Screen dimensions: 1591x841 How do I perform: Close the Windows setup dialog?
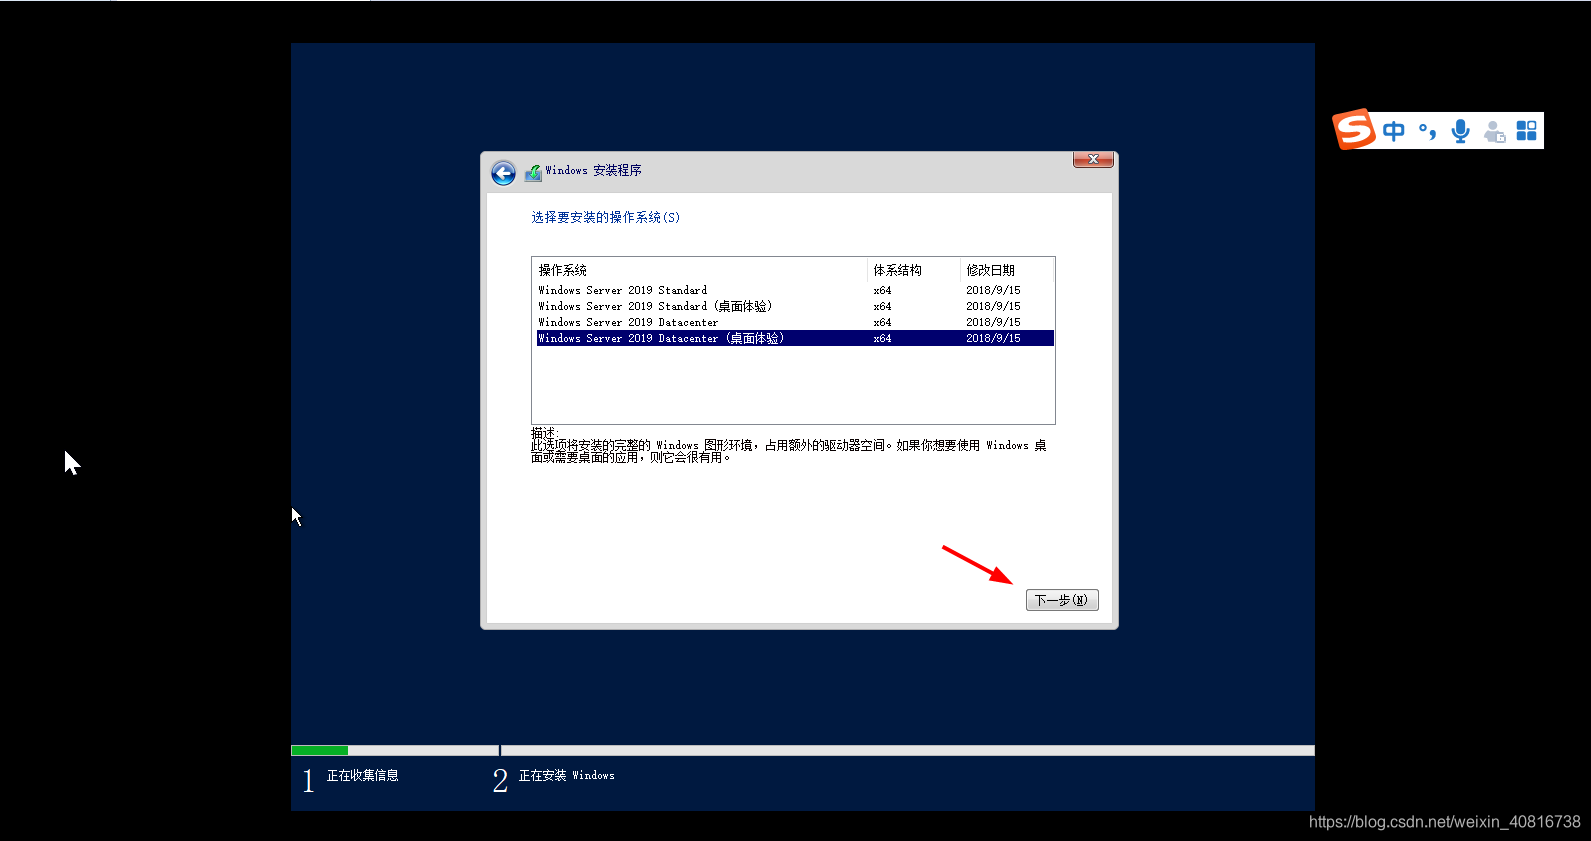[1093, 159]
